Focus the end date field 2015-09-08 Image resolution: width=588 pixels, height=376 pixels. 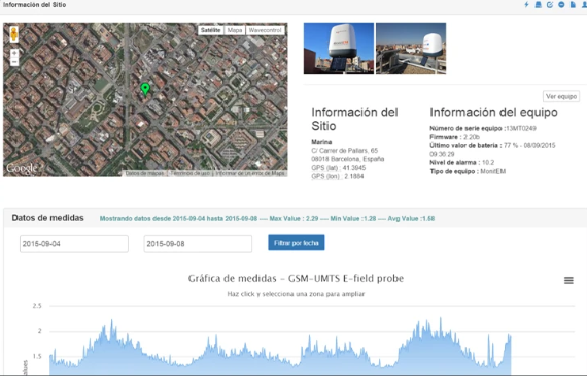pos(198,244)
